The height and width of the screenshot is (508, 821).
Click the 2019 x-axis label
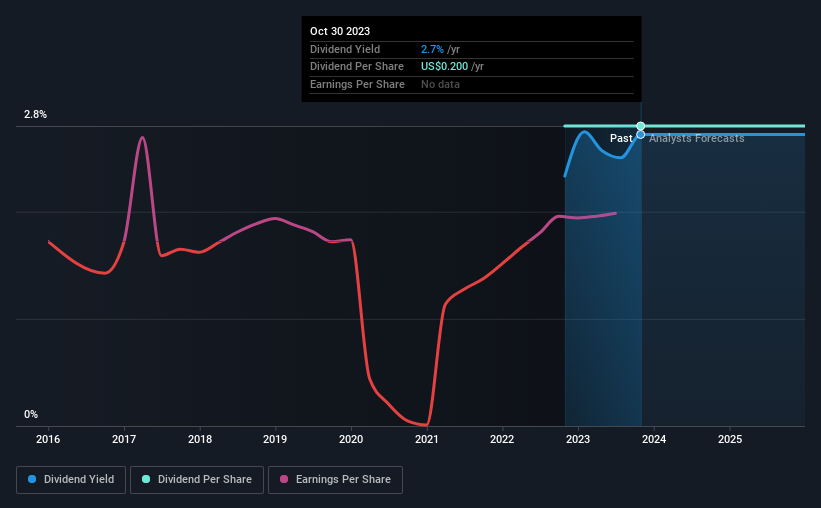275,439
